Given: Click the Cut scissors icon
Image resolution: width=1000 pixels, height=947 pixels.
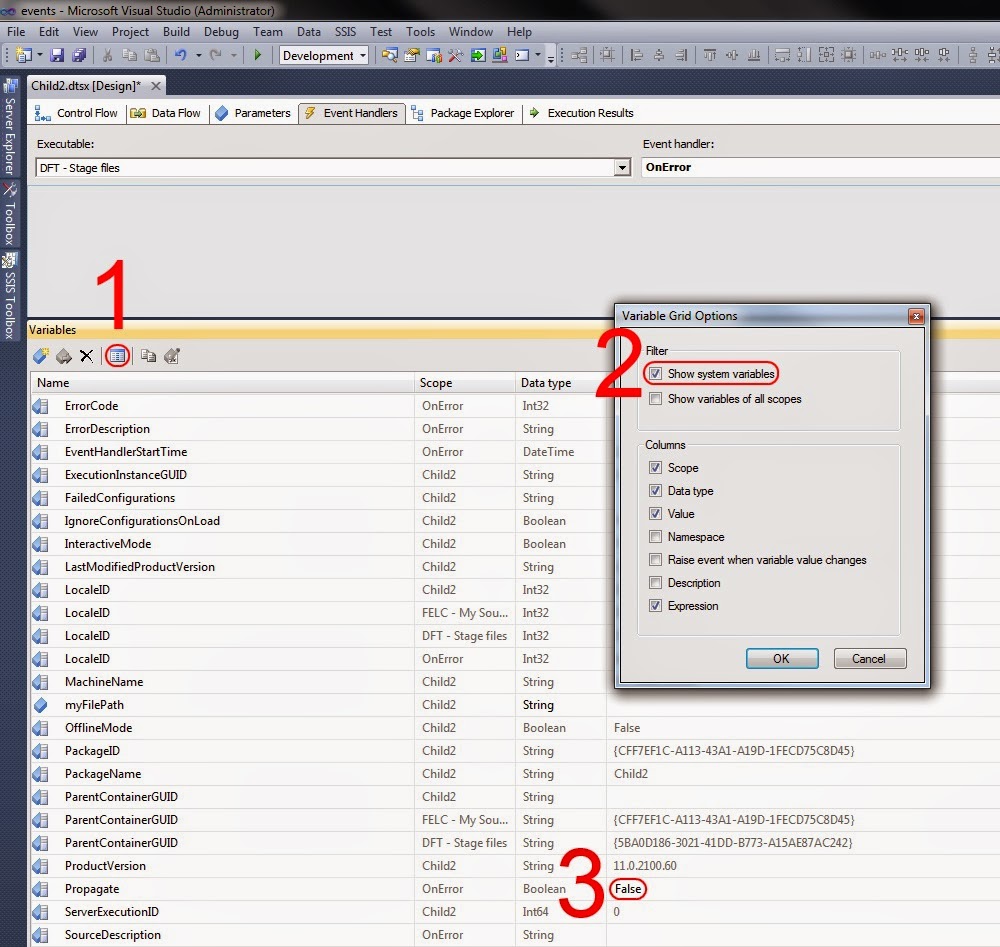Looking at the screenshot, I should [x=107, y=55].
